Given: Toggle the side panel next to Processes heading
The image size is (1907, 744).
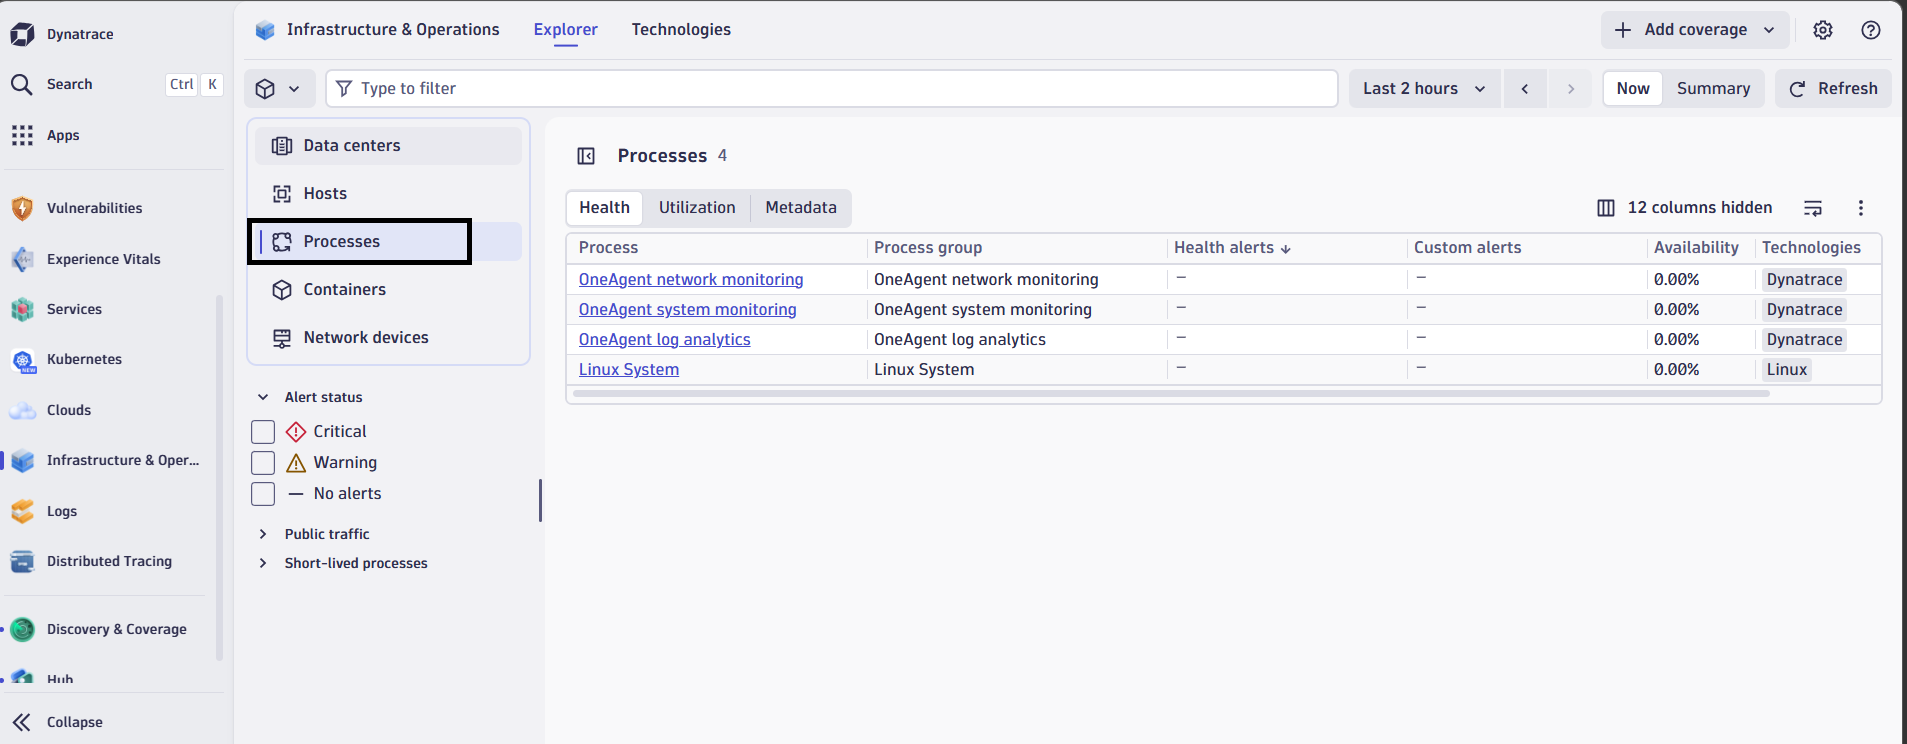Looking at the screenshot, I should tap(586, 156).
